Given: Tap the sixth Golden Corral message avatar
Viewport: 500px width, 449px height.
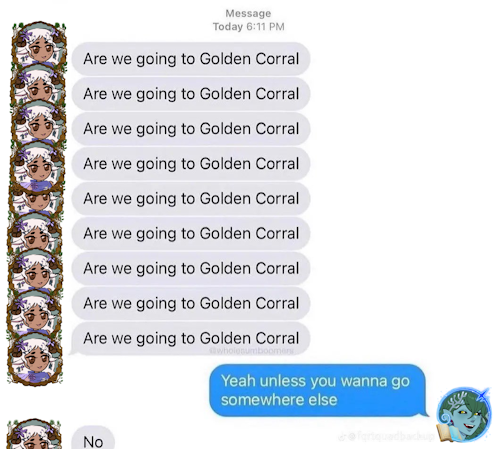Looking at the screenshot, I should [35, 233].
